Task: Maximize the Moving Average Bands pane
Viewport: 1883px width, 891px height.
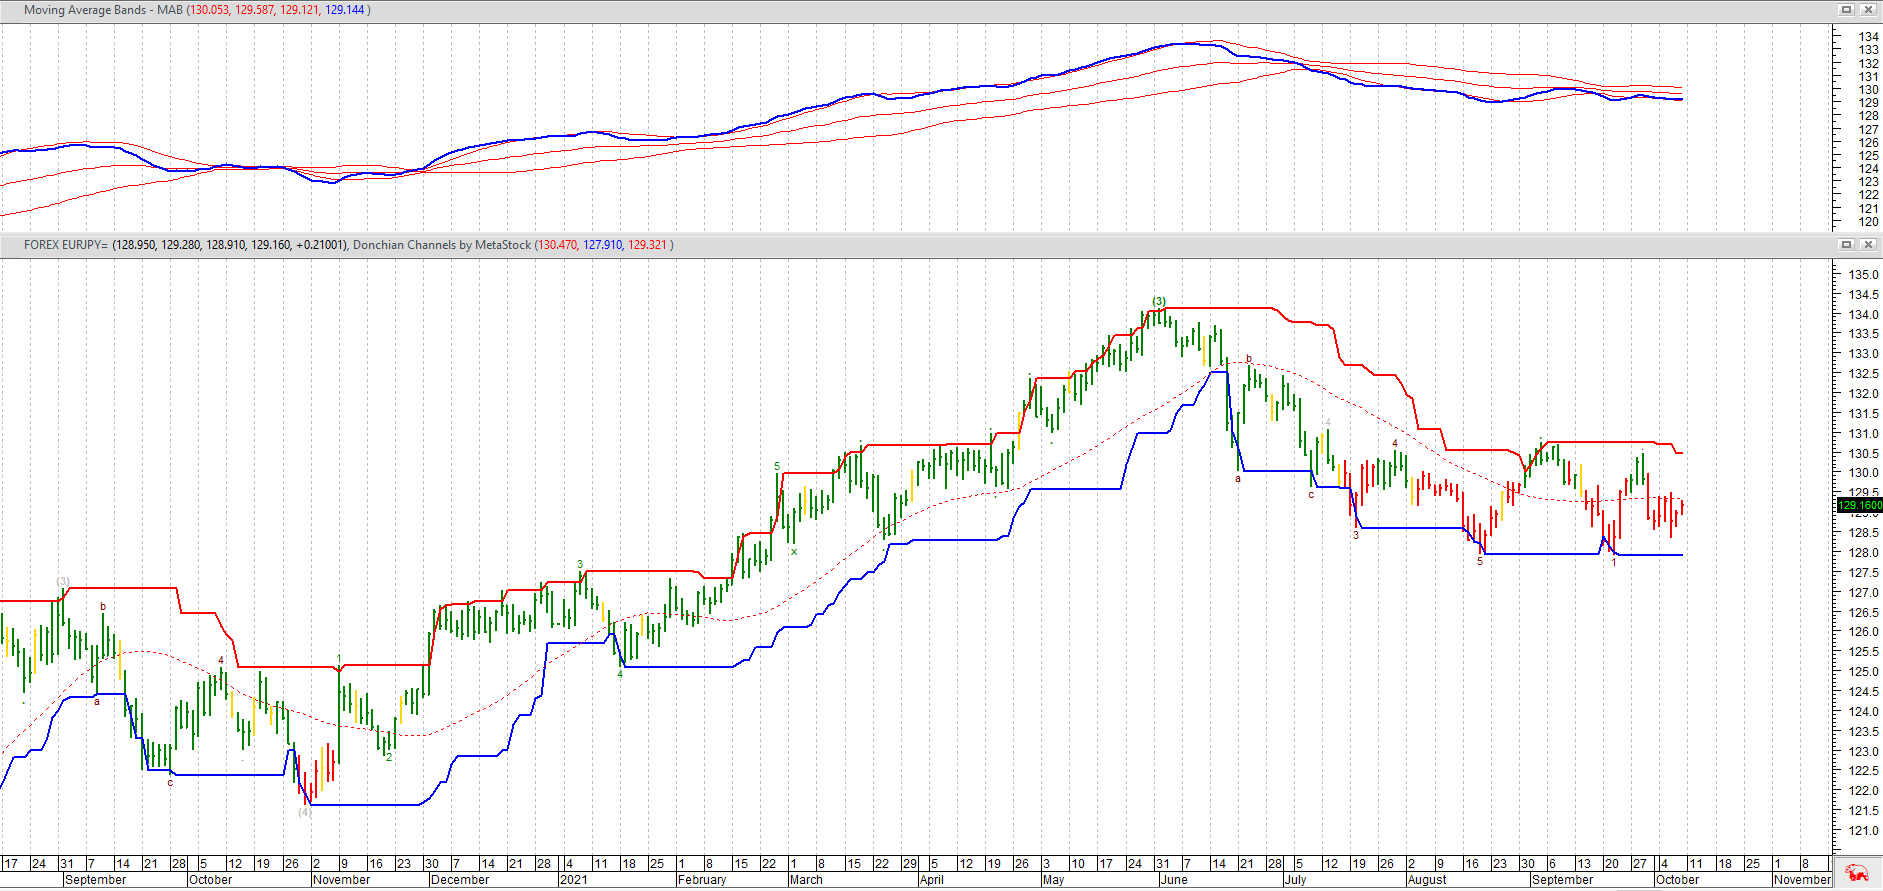Action: (1847, 9)
